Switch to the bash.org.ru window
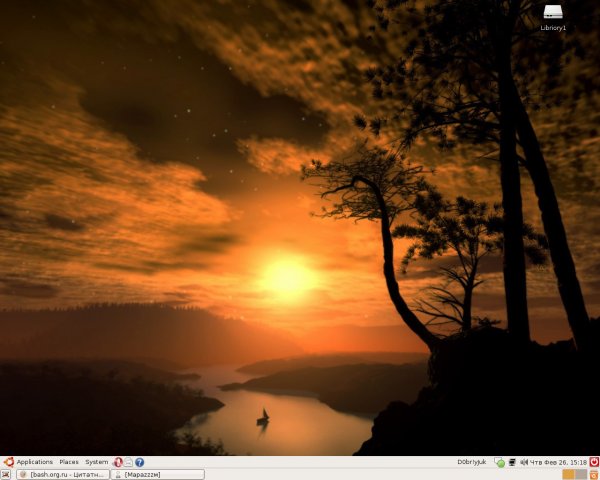600x480 pixels. [x=61, y=474]
